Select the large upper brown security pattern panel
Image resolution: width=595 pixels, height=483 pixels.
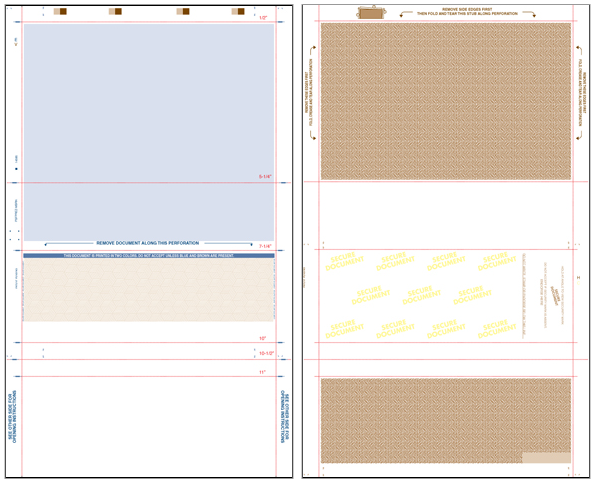point(446,101)
